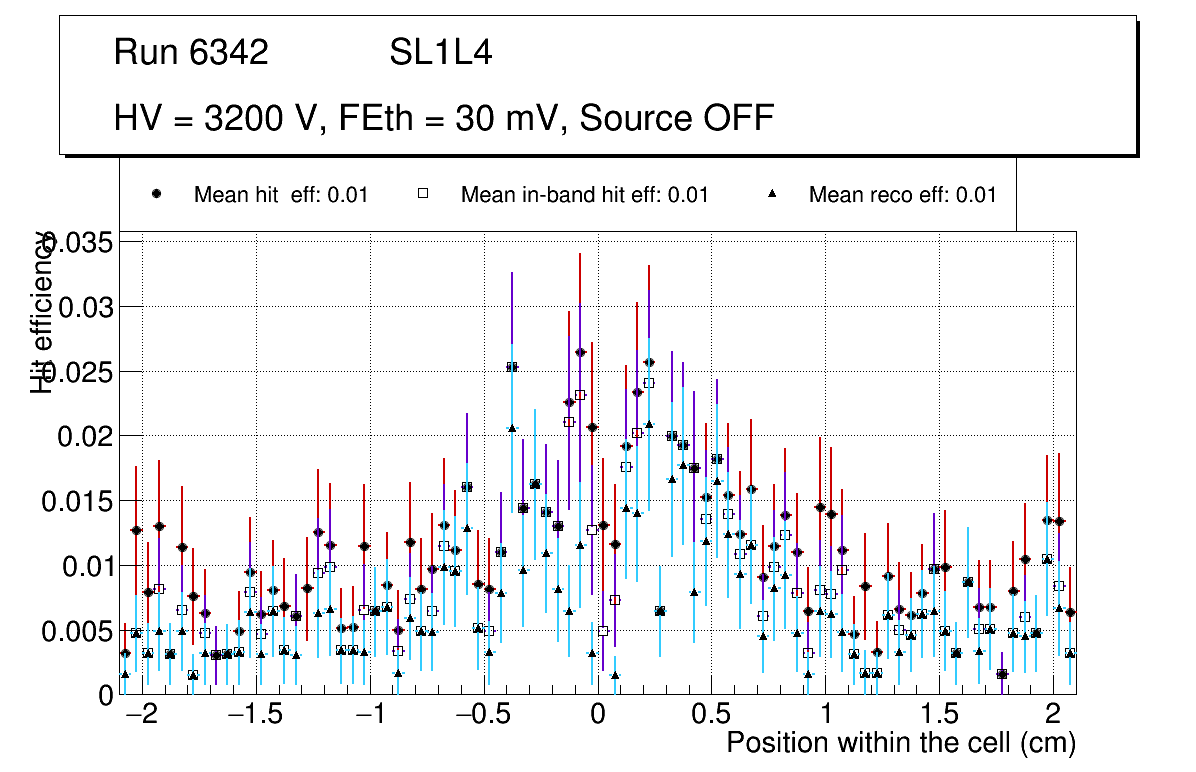Viewport: 1196px width, 772px height.
Task: Click the black triangle marker in the legend
Action: (x=772, y=194)
